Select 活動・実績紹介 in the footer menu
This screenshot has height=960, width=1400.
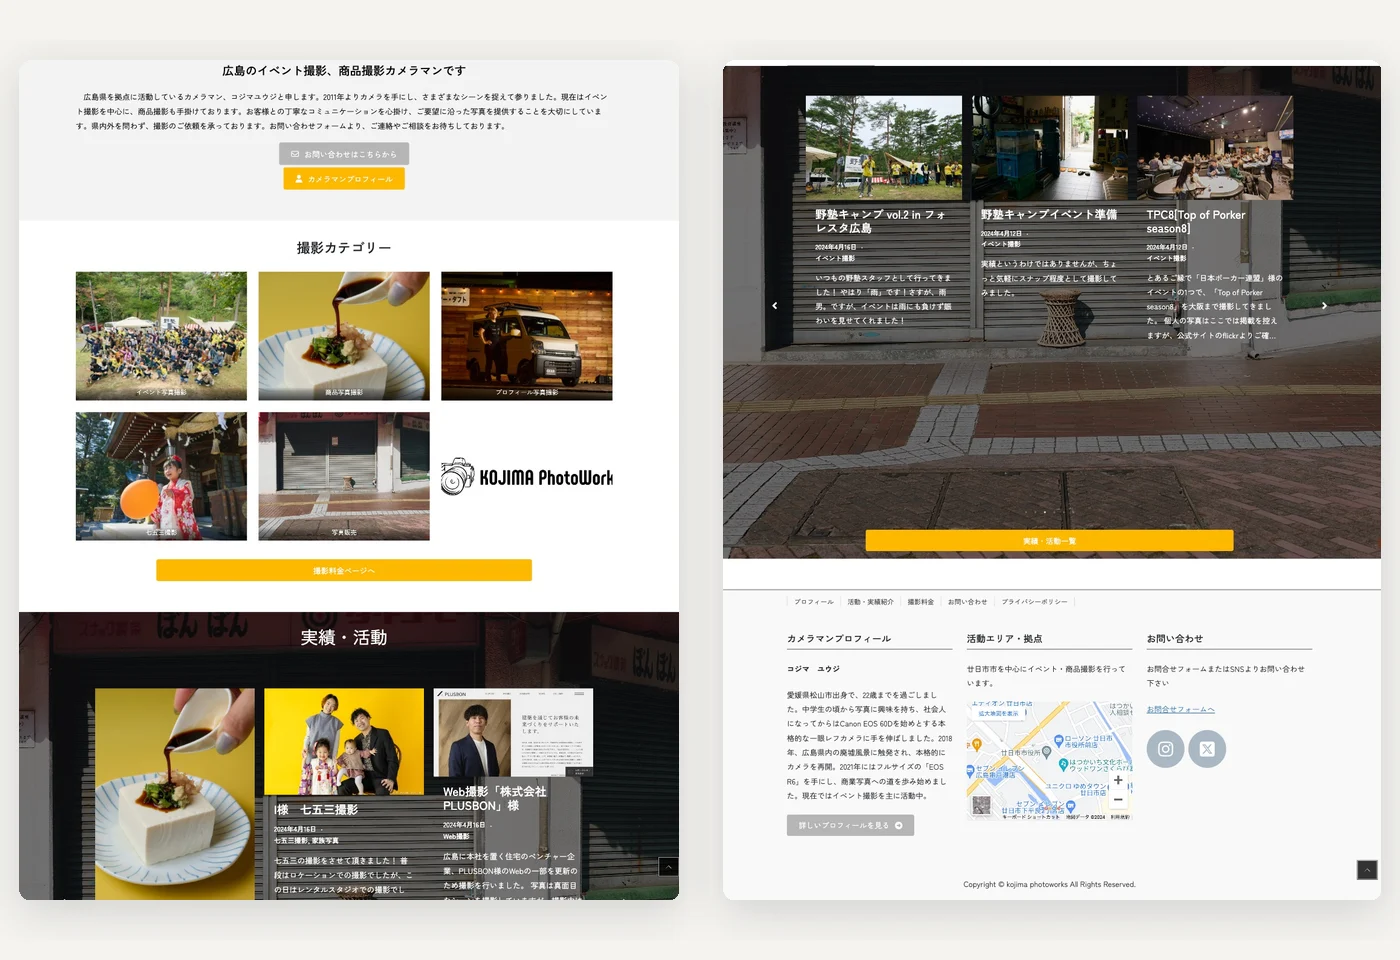[870, 602]
